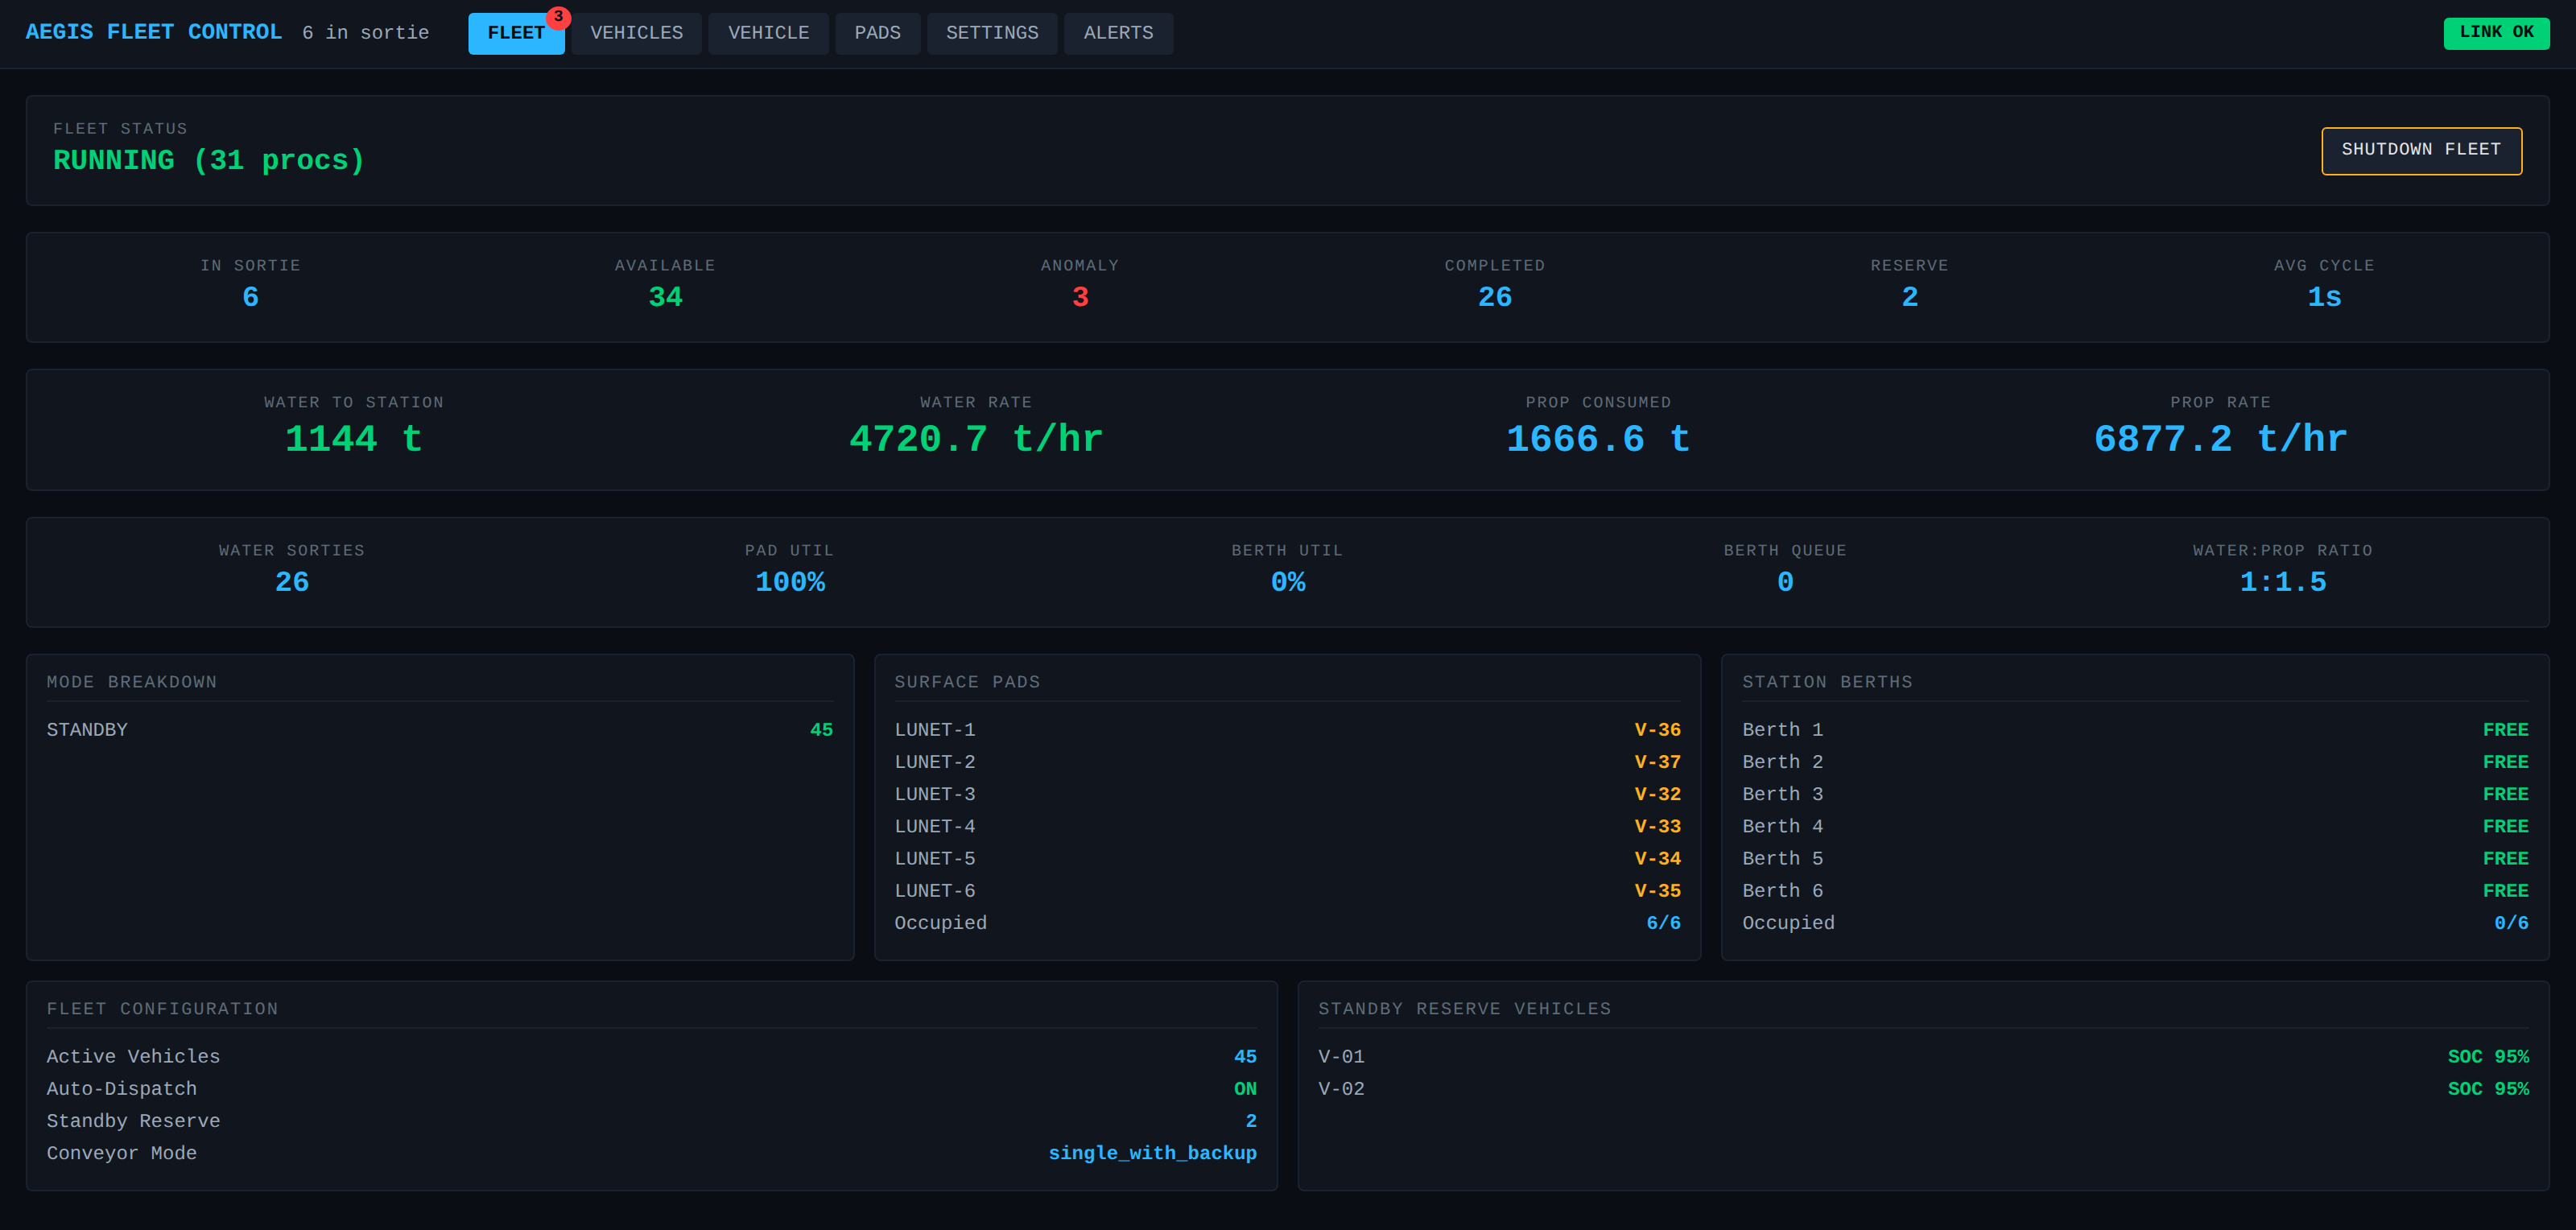Click the WATER TO STATION 1144 t value
The image size is (2576, 1230).
(x=354, y=439)
